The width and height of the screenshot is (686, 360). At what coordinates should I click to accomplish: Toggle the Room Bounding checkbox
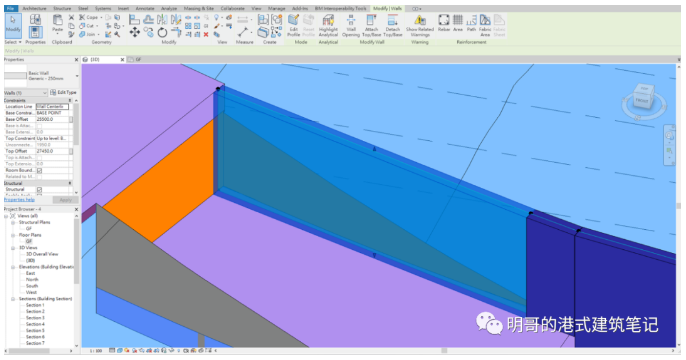click(x=39, y=170)
